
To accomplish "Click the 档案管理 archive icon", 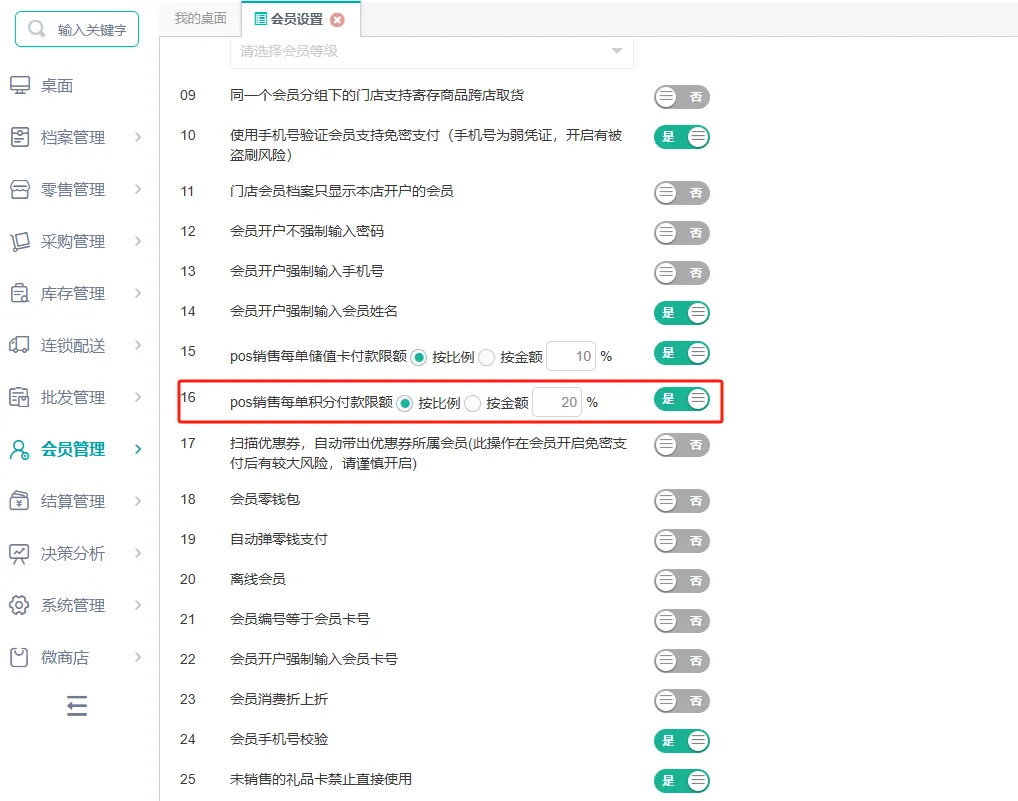I will 19,137.
